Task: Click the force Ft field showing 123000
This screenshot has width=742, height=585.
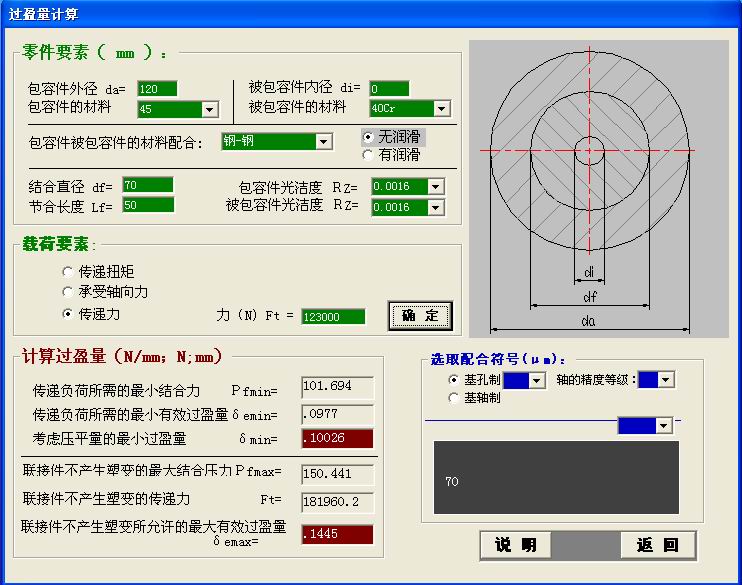Action: pos(333,317)
